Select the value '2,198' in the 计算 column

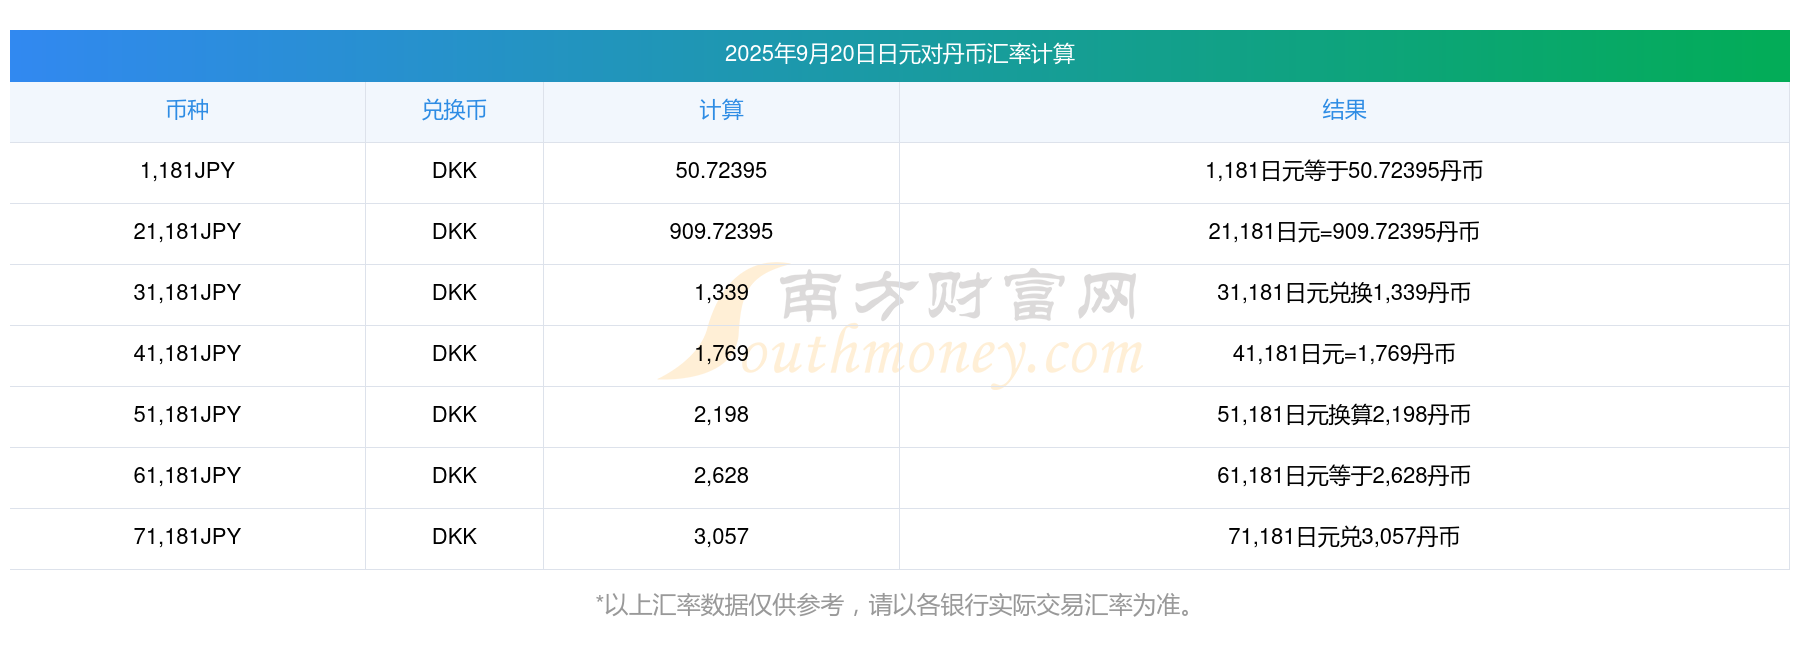(x=721, y=415)
